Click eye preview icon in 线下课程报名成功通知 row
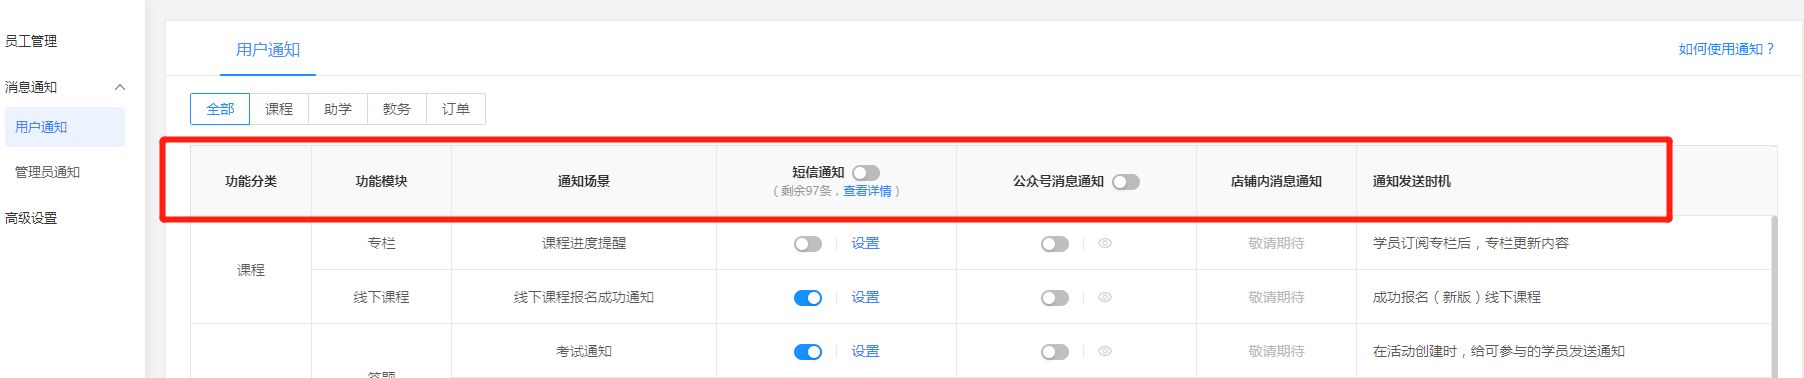Viewport: 1804px width, 378px height. pos(1105,297)
